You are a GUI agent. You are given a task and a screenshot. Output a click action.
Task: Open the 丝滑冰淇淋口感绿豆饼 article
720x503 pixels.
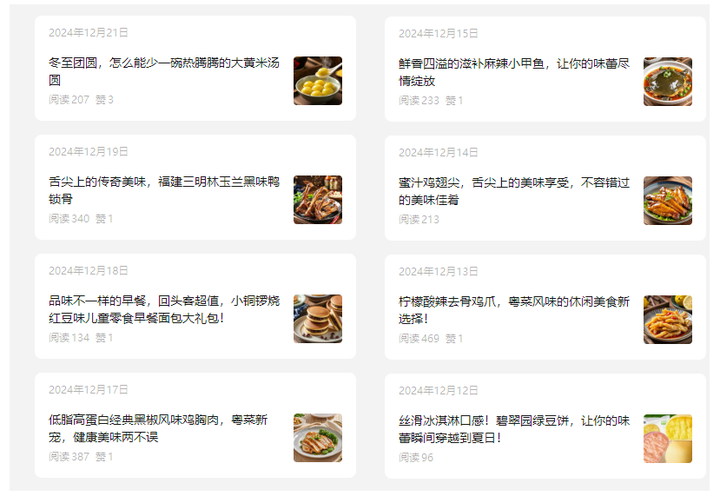pos(514,429)
